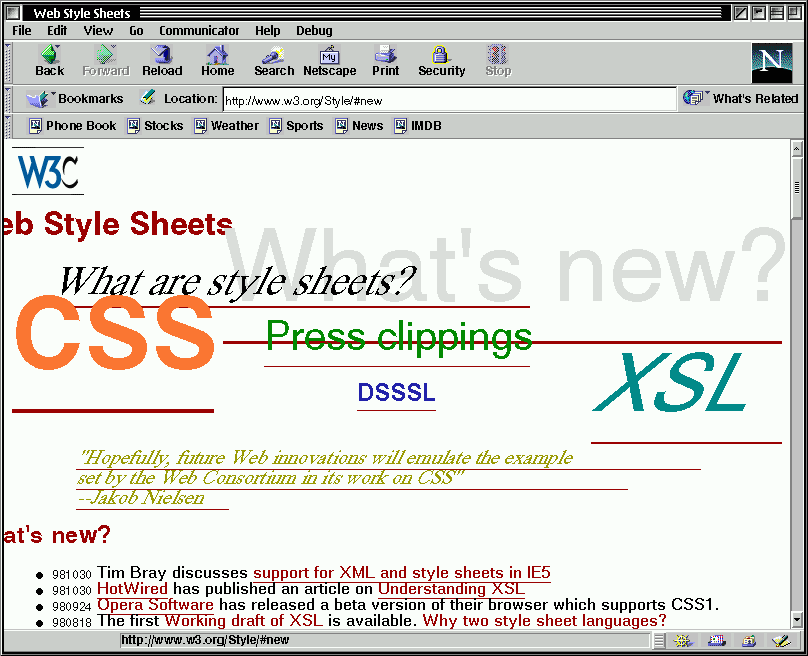Open 'Working draft of XSL' link

244,620
